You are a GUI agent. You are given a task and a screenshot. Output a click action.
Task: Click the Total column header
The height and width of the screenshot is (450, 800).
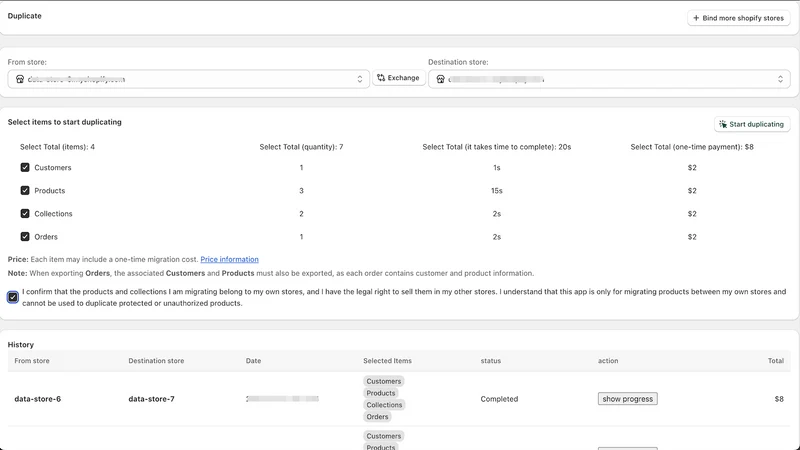(776, 361)
